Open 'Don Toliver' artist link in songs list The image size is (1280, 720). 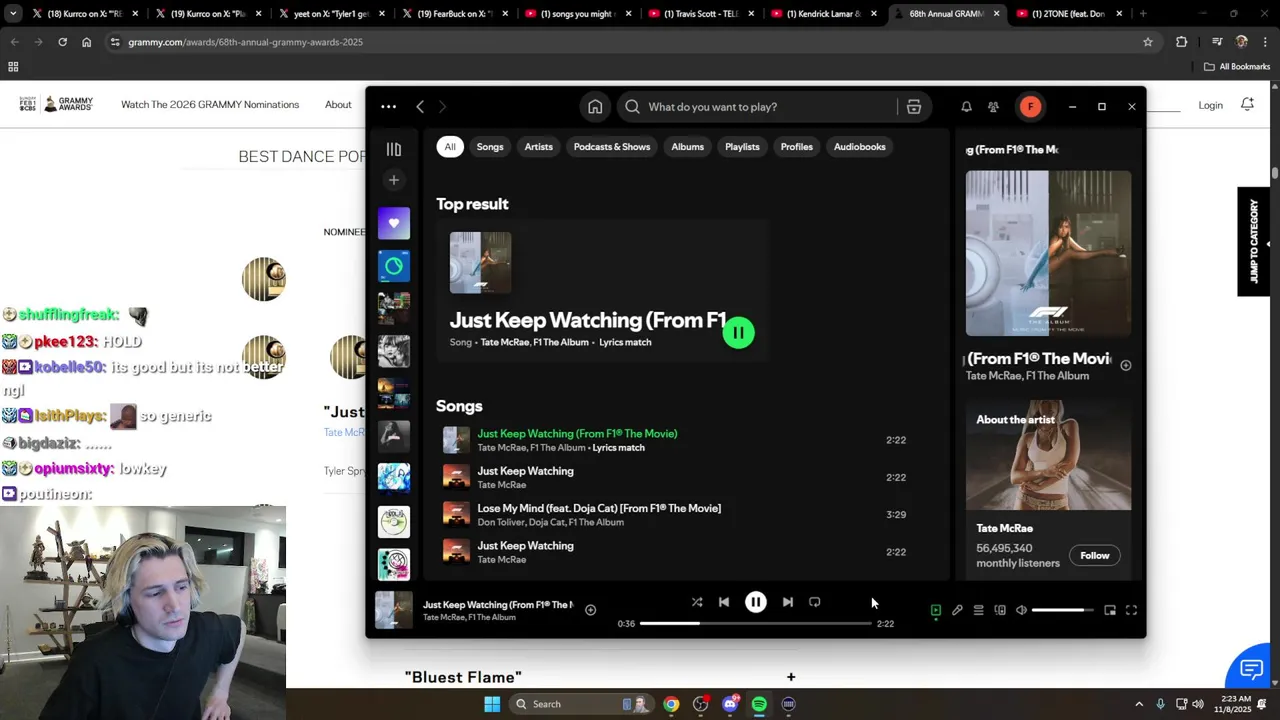(x=500, y=522)
